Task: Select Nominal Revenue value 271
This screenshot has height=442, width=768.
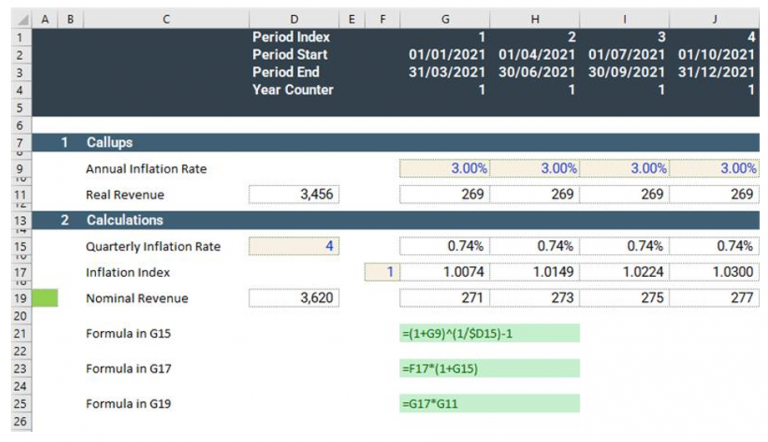Action: (445, 298)
